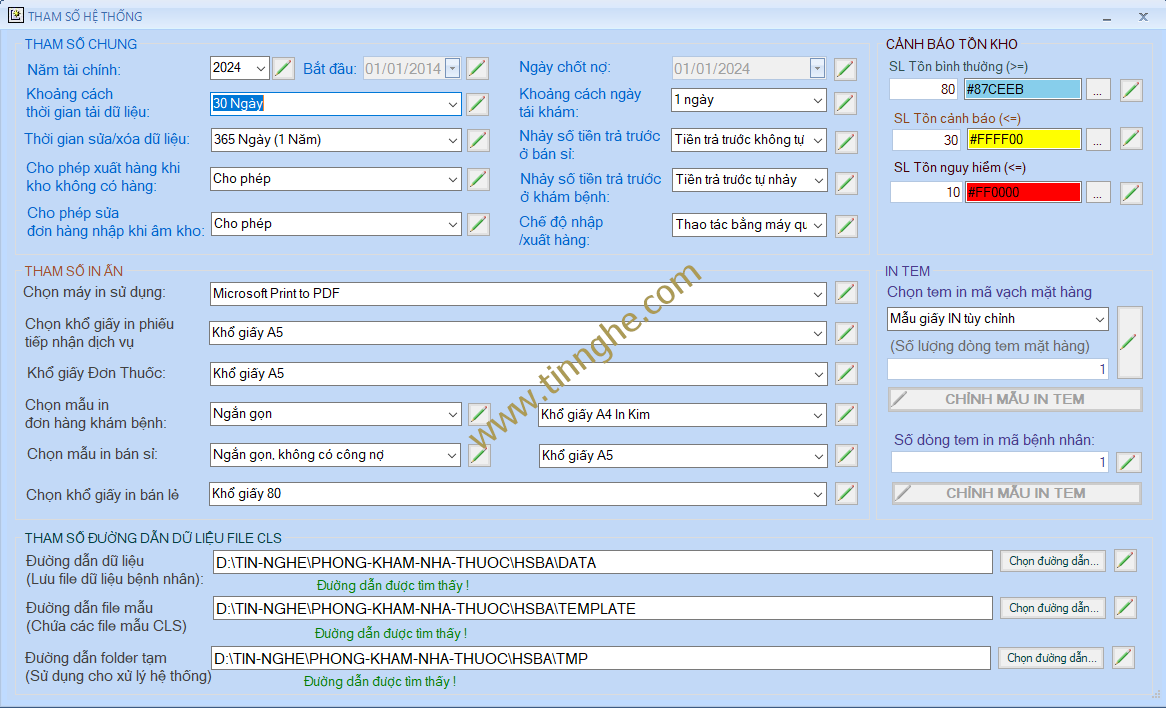Click the #87CEEB blue color field

pyautogui.click(x=1022, y=89)
